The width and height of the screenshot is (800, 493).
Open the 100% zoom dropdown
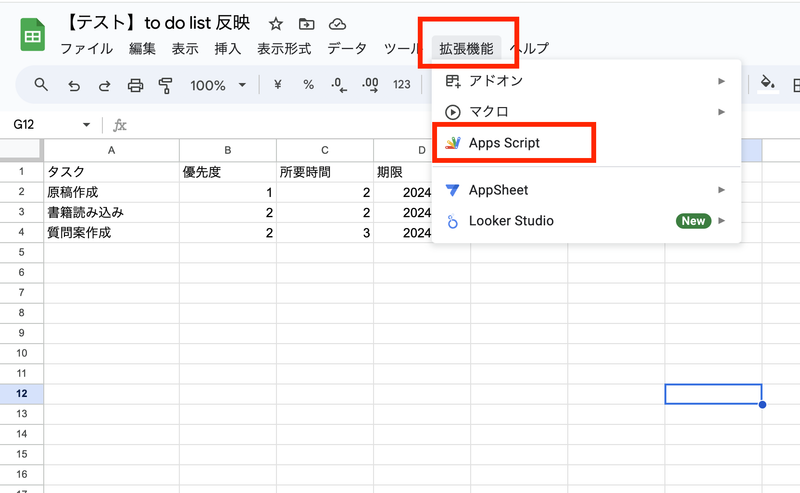[x=217, y=85]
